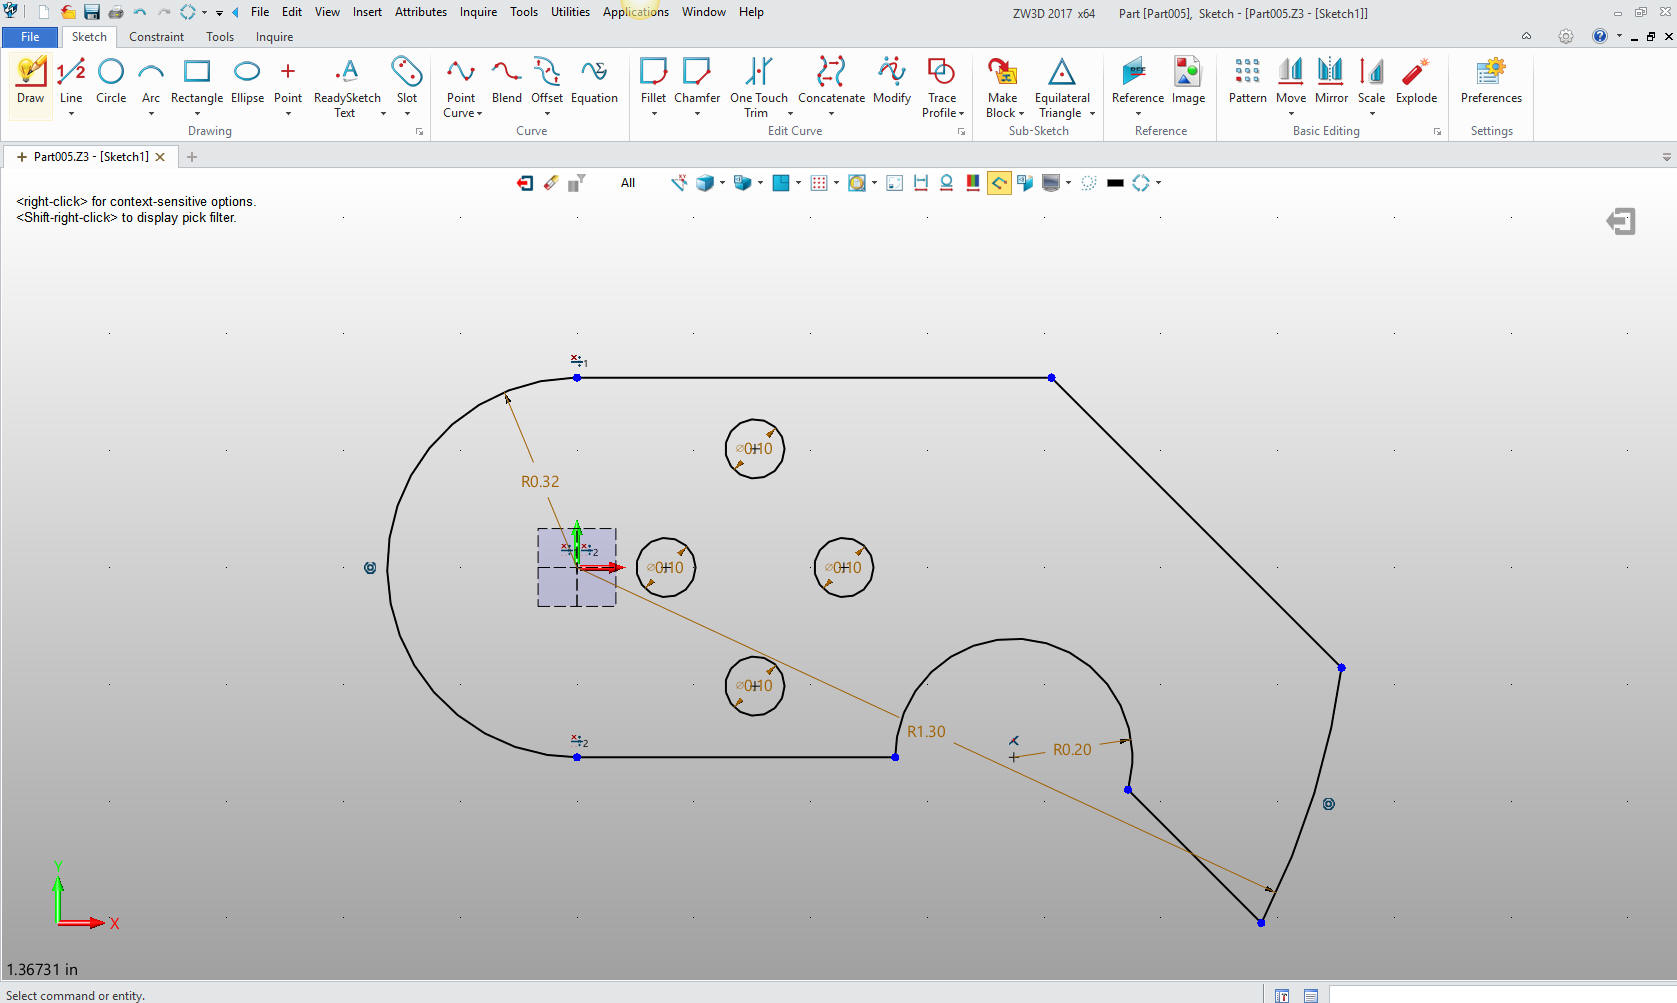The image size is (1677, 1003).
Task: Open Preferences settings
Action: (x=1490, y=80)
